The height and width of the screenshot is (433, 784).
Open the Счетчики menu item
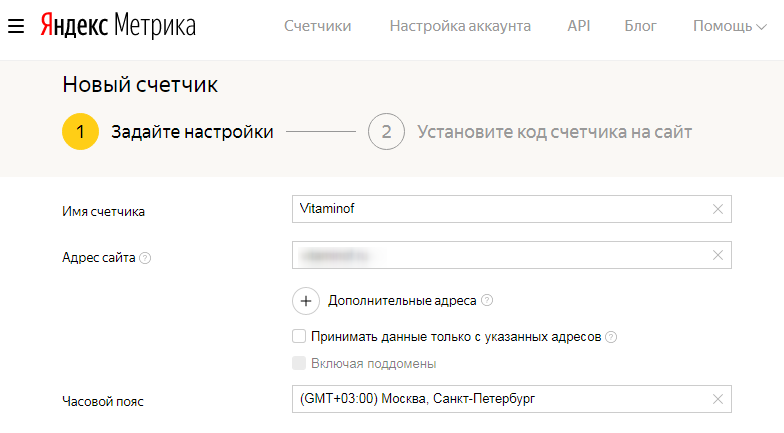pyautogui.click(x=317, y=26)
